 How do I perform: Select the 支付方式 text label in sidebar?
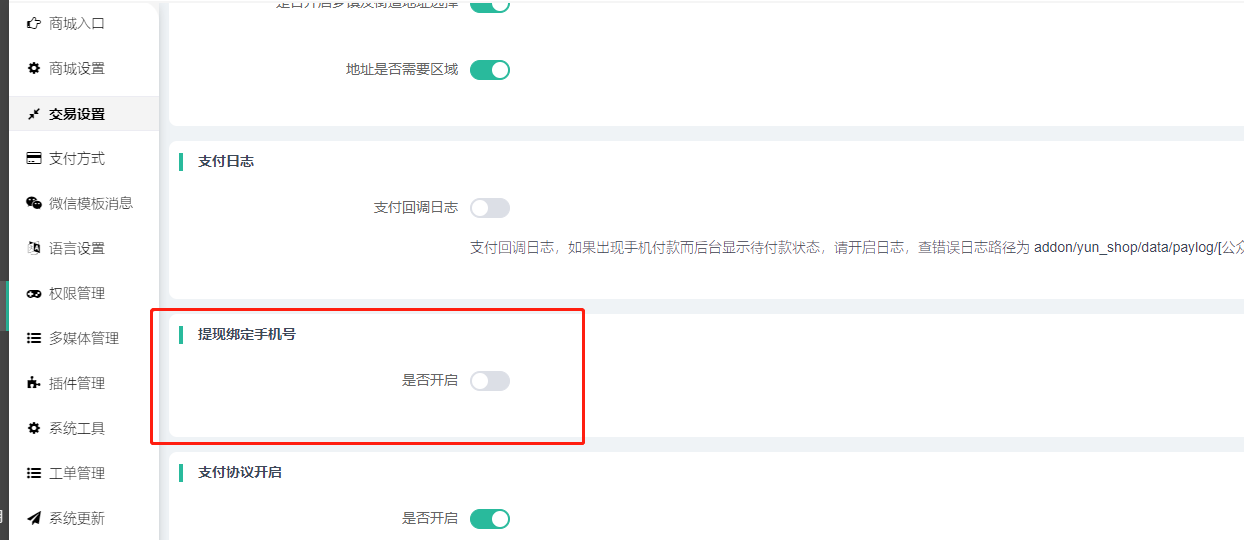click(x=77, y=158)
